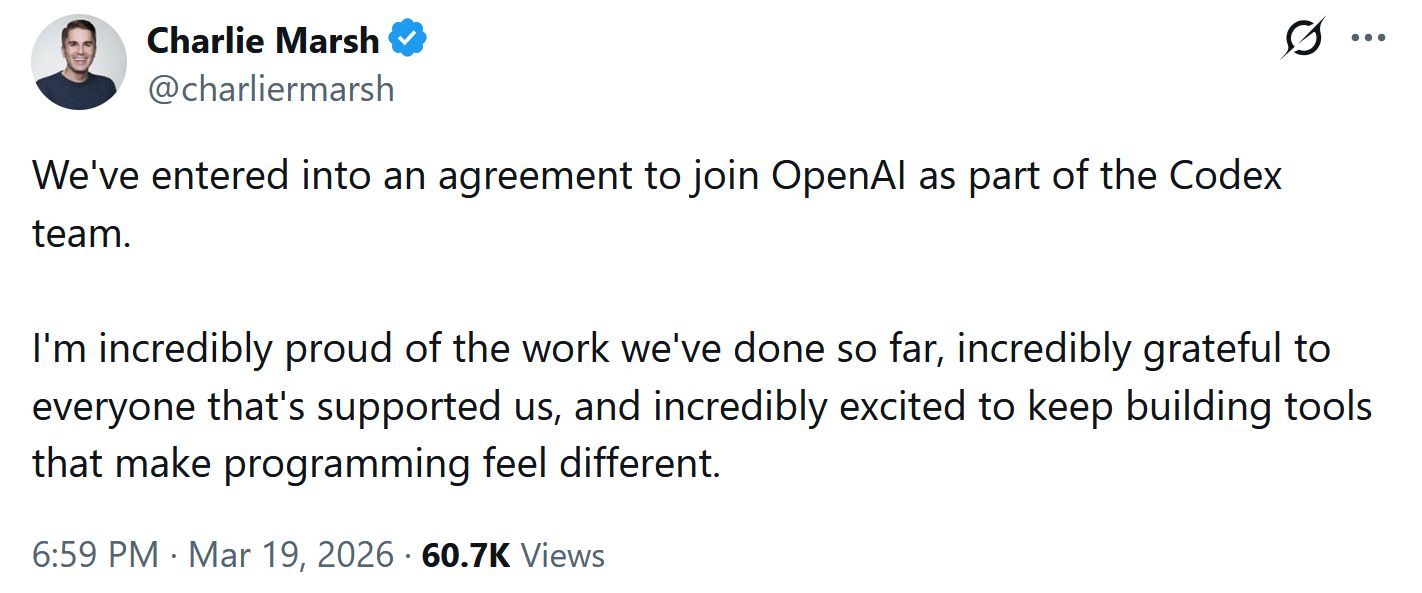Click Charlie Marsh's profile avatar photo

(x=79, y=62)
